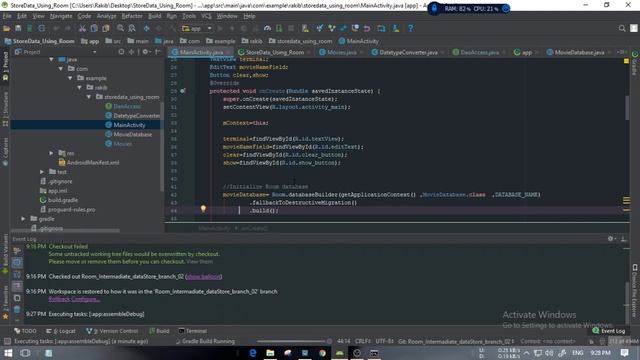Open the VCS menu
640x360 pixels.
pyautogui.click(x=206, y=16)
